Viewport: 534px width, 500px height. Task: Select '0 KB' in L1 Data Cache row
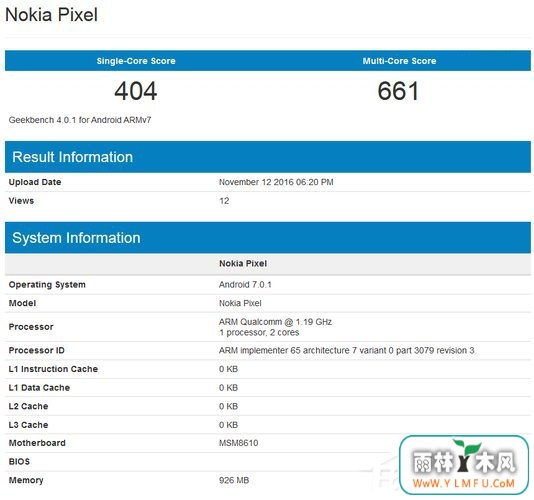[x=229, y=388]
